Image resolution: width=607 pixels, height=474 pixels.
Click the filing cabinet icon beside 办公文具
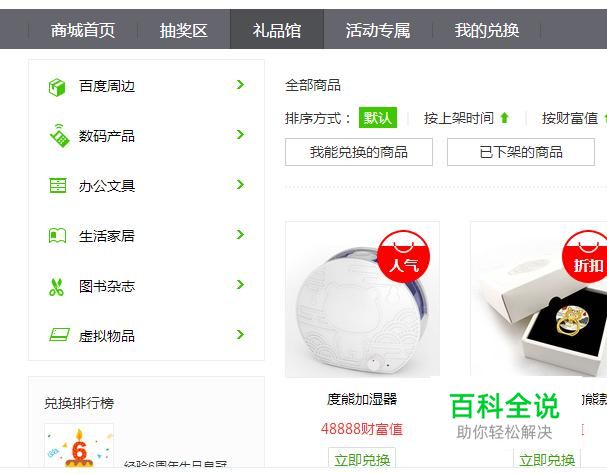[58, 185]
